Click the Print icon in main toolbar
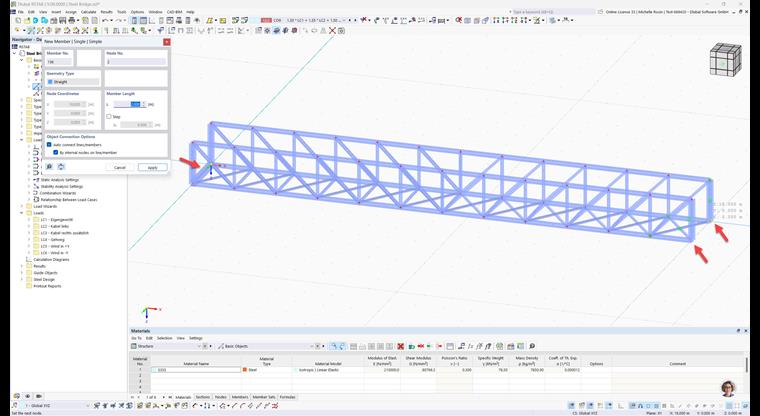The width and height of the screenshot is (760, 416). coord(72,20)
